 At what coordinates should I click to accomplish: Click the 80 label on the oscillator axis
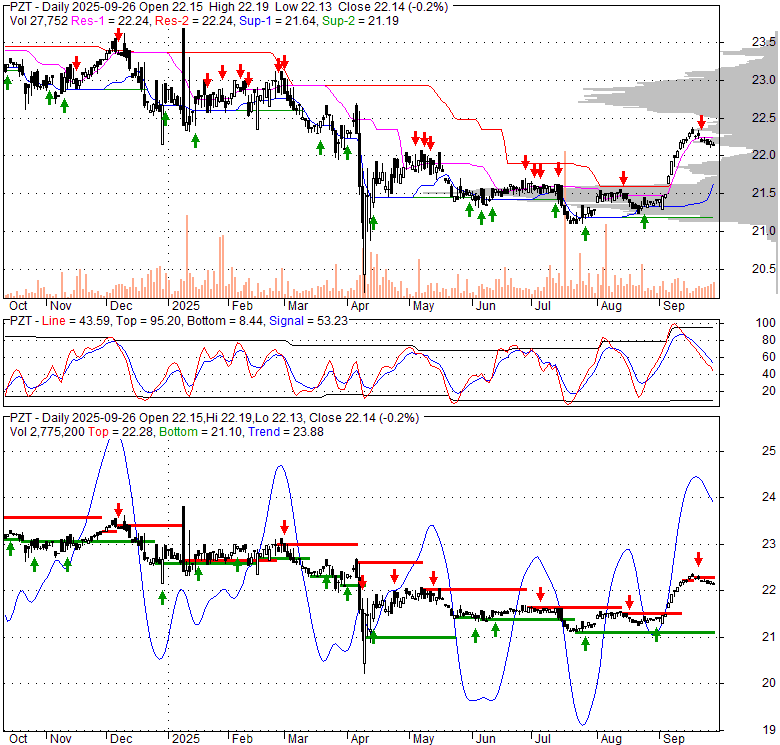[x=769, y=340]
